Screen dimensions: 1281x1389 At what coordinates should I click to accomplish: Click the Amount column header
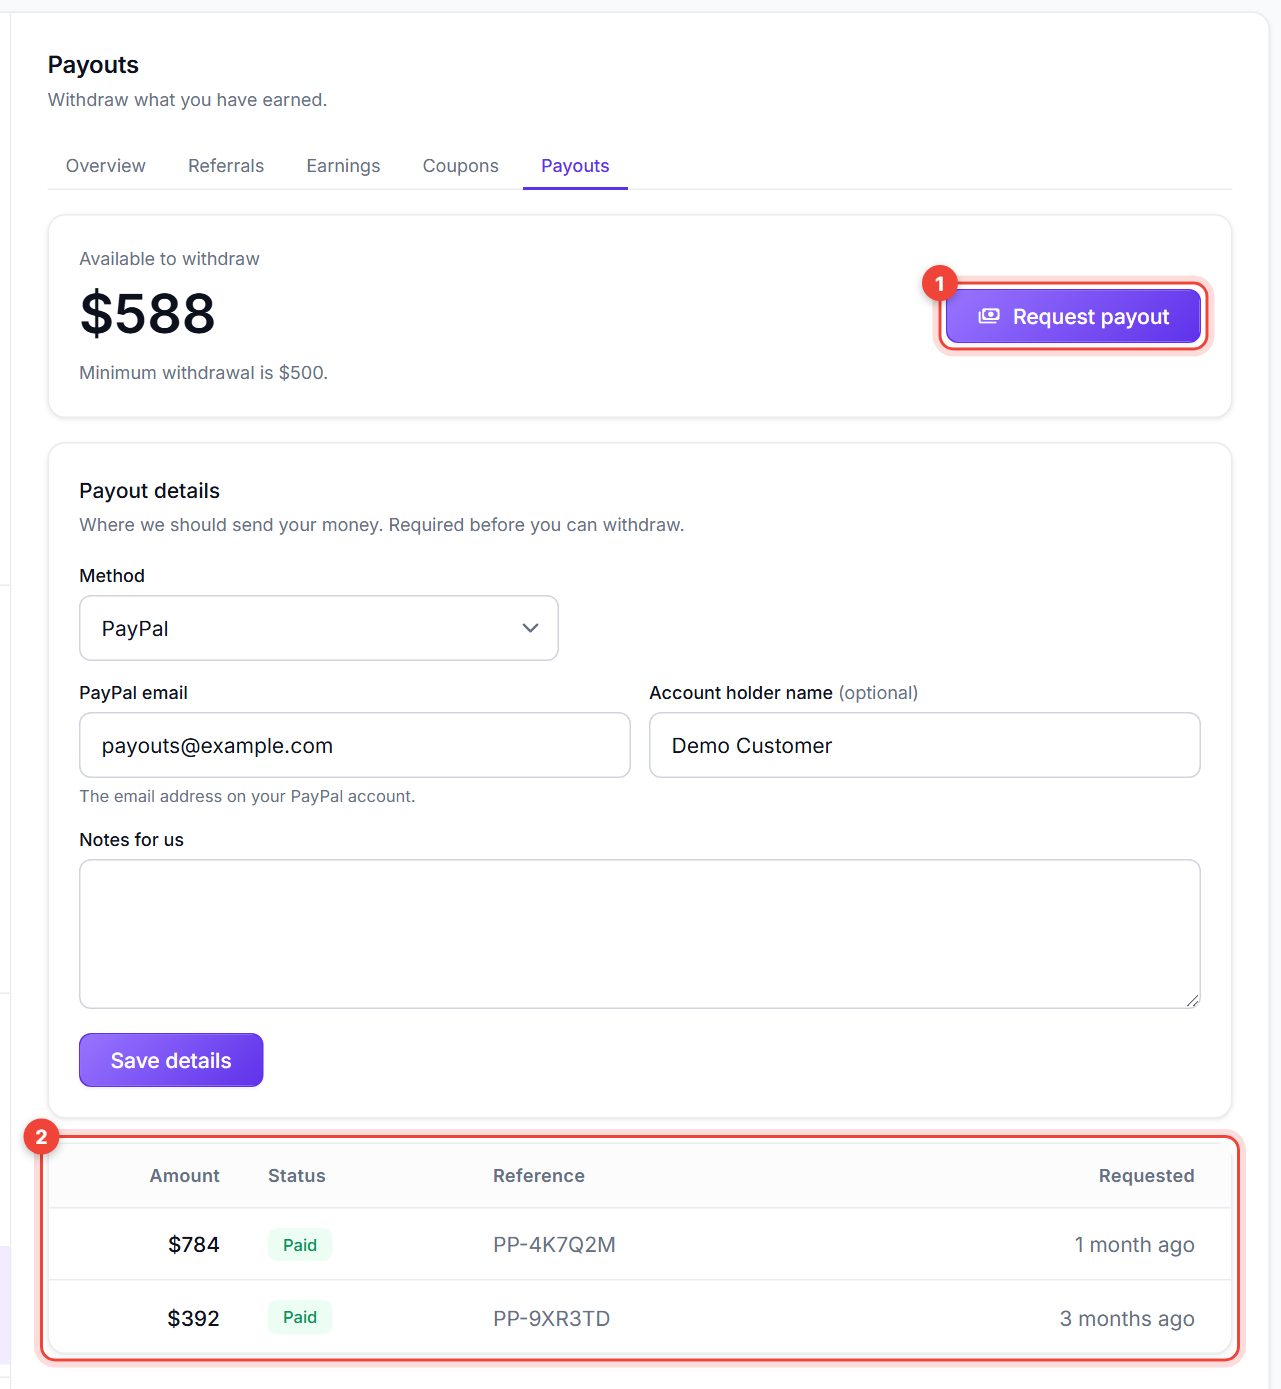(185, 1176)
